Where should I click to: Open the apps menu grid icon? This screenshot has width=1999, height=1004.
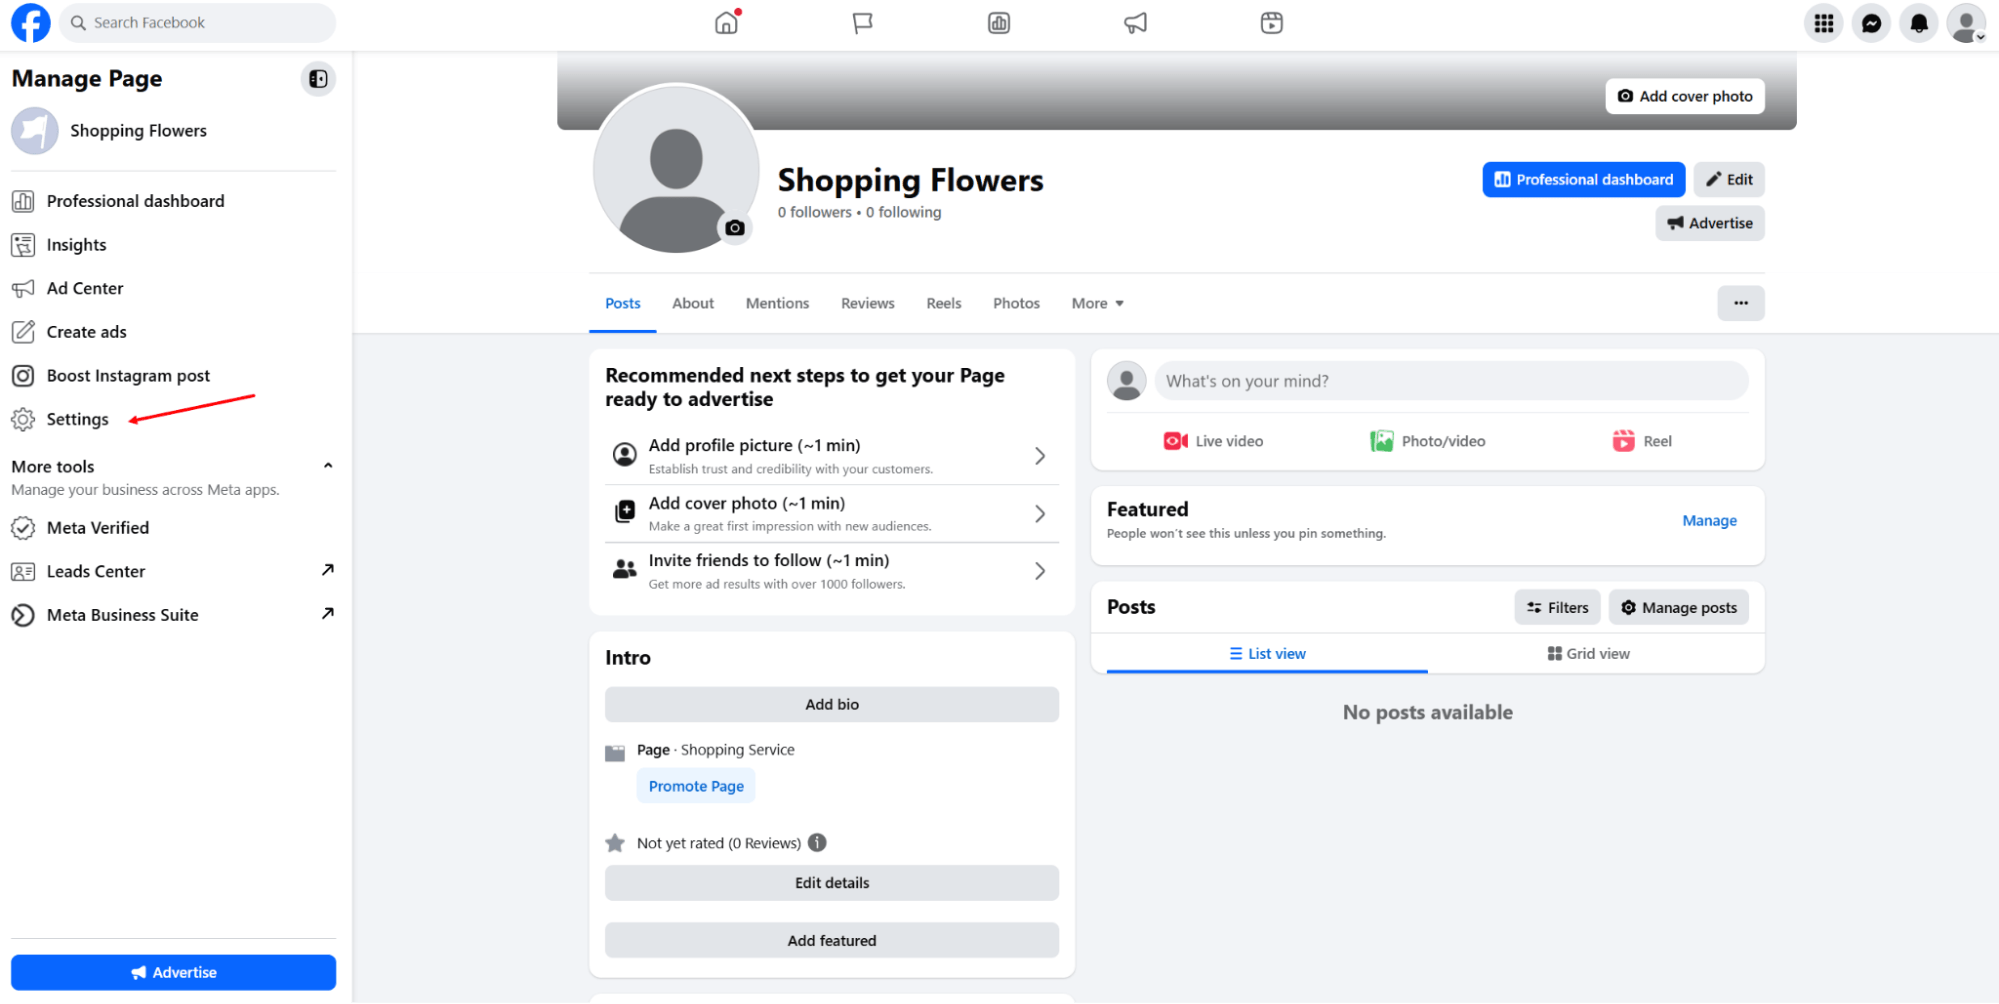[x=1823, y=22]
